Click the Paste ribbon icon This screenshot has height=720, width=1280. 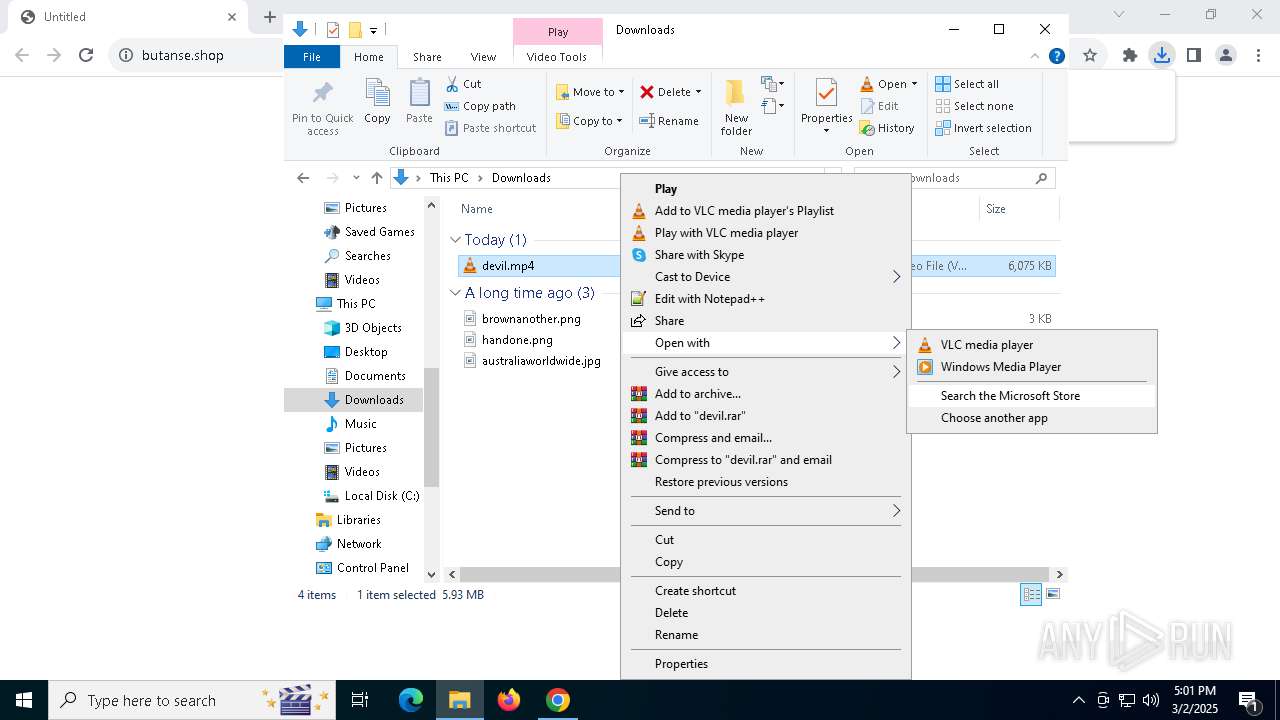[x=419, y=93]
